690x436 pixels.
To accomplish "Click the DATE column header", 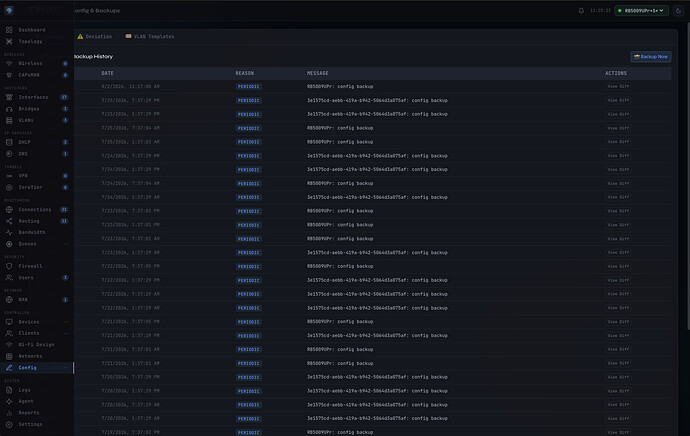I will [x=107, y=73].
